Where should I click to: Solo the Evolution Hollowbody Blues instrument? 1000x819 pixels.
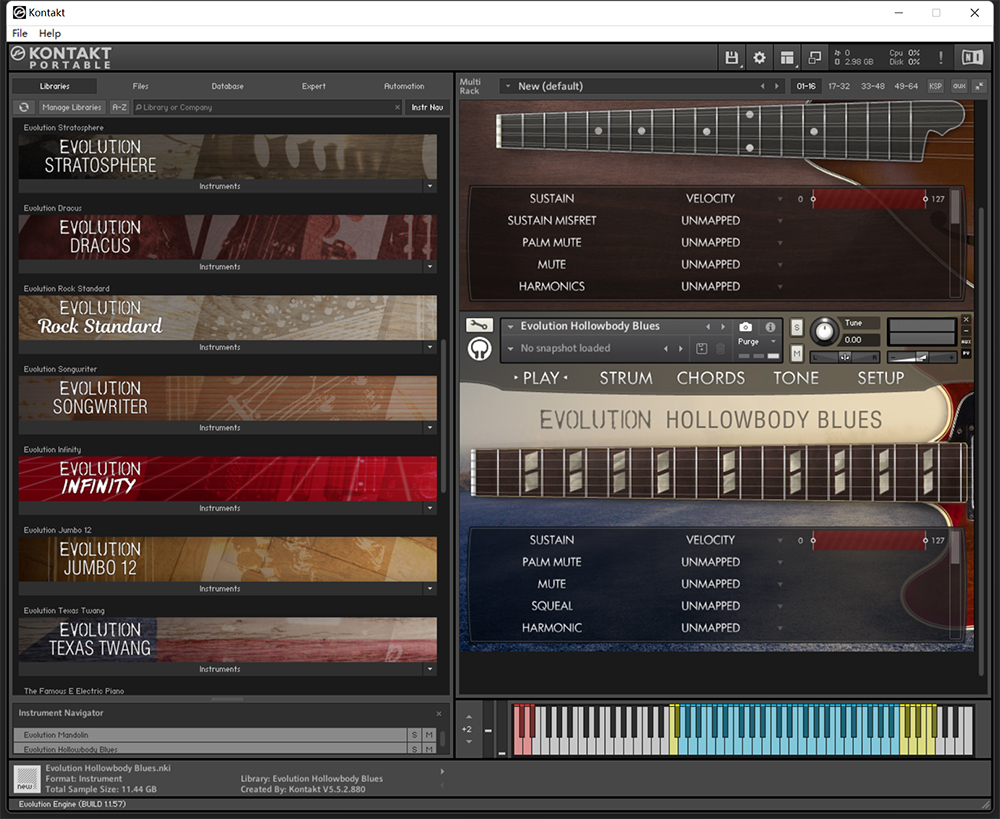pyautogui.click(x=797, y=328)
